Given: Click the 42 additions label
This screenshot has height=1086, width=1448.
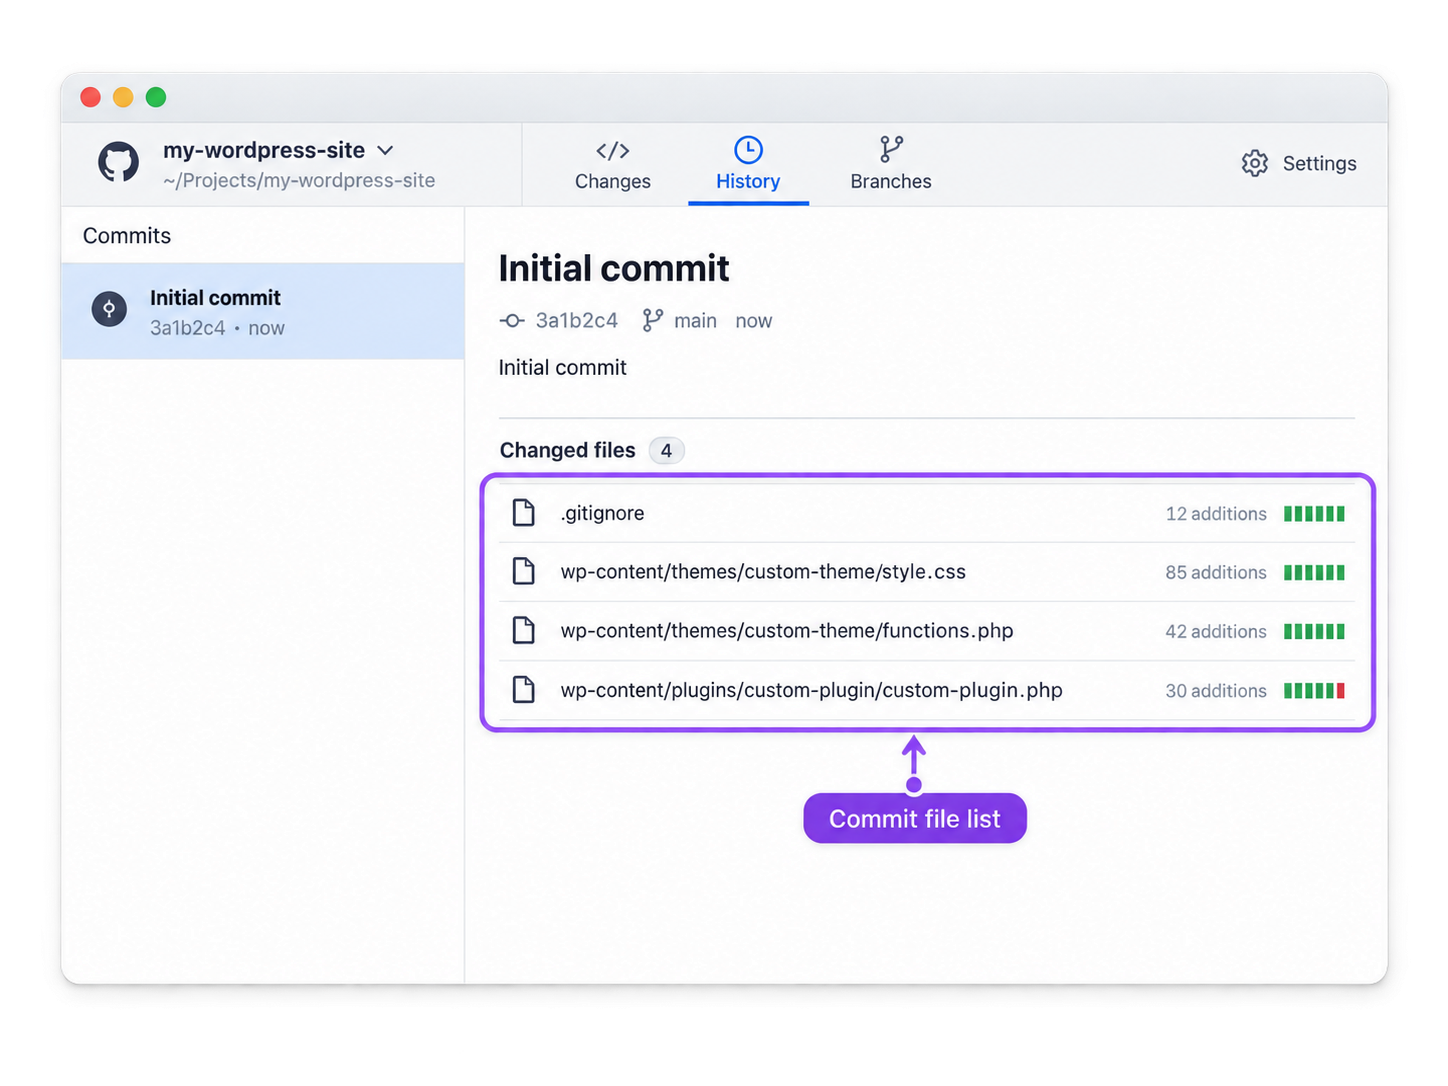Looking at the screenshot, I should (x=1216, y=632).
